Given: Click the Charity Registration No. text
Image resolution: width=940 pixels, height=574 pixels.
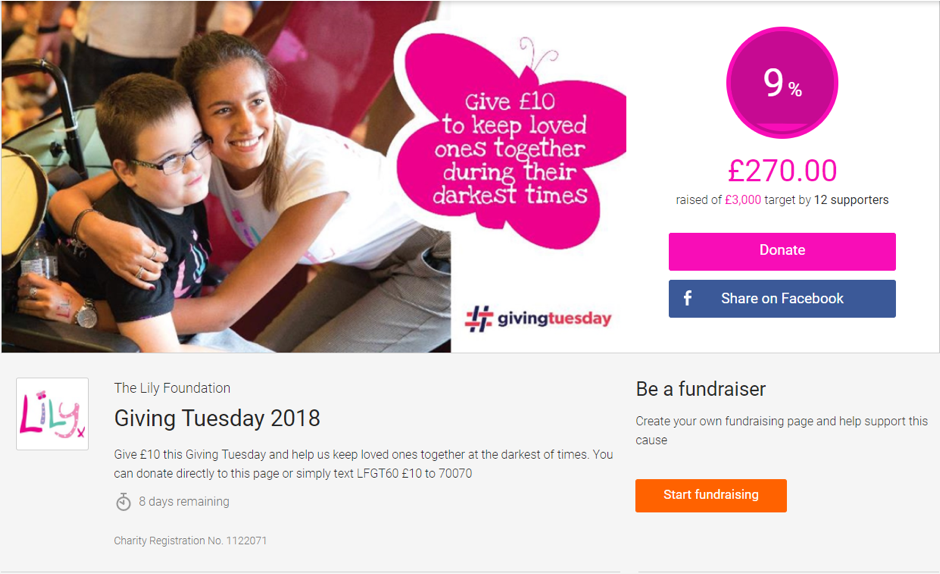Looking at the screenshot, I should point(190,540).
